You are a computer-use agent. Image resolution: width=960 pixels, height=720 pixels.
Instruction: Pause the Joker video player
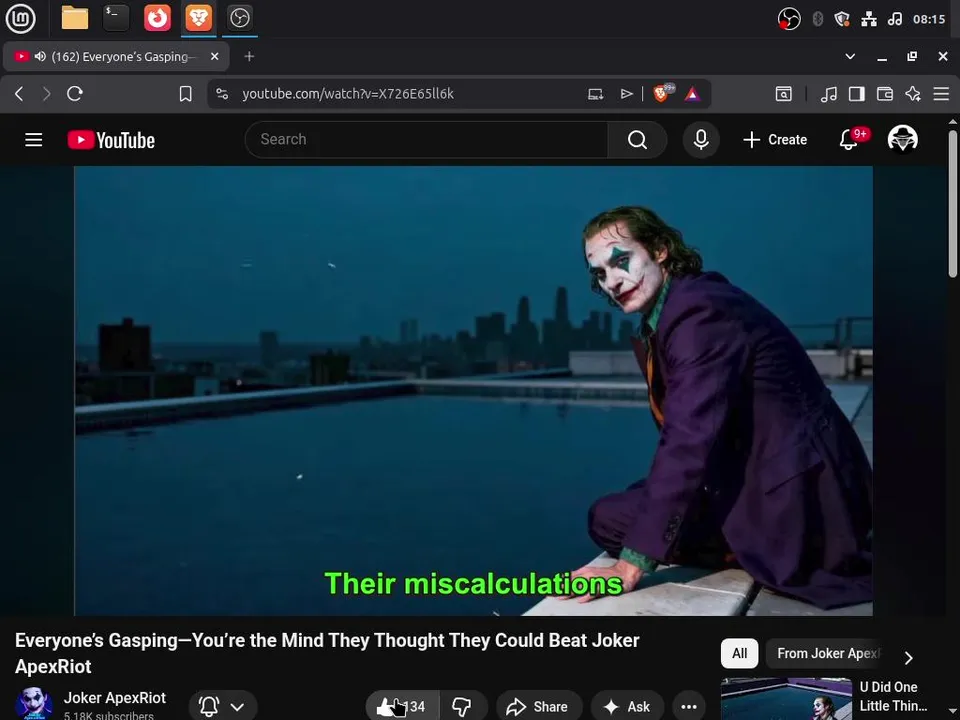[x=473, y=391]
